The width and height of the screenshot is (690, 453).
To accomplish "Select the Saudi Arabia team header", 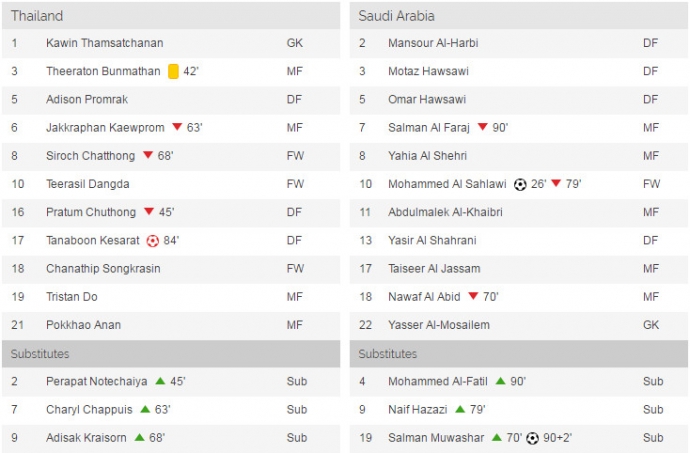I will point(396,16).
